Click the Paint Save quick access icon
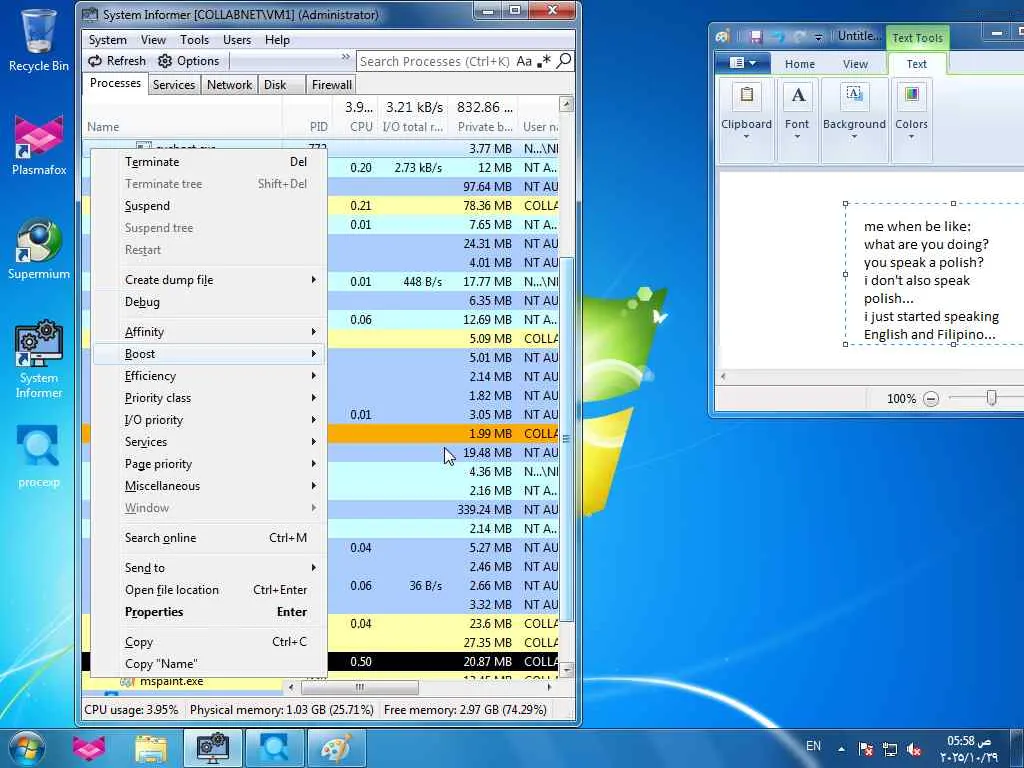This screenshot has height=768, width=1024. pyautogui.click(x=756, y=37)
